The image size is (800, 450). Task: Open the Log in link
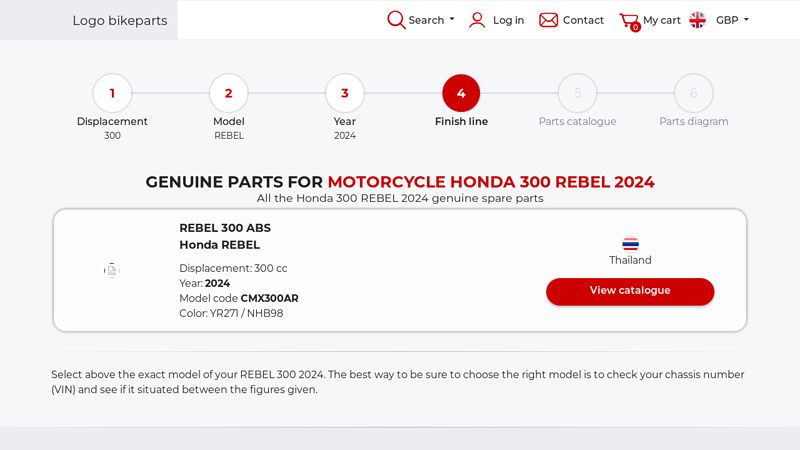508,20
